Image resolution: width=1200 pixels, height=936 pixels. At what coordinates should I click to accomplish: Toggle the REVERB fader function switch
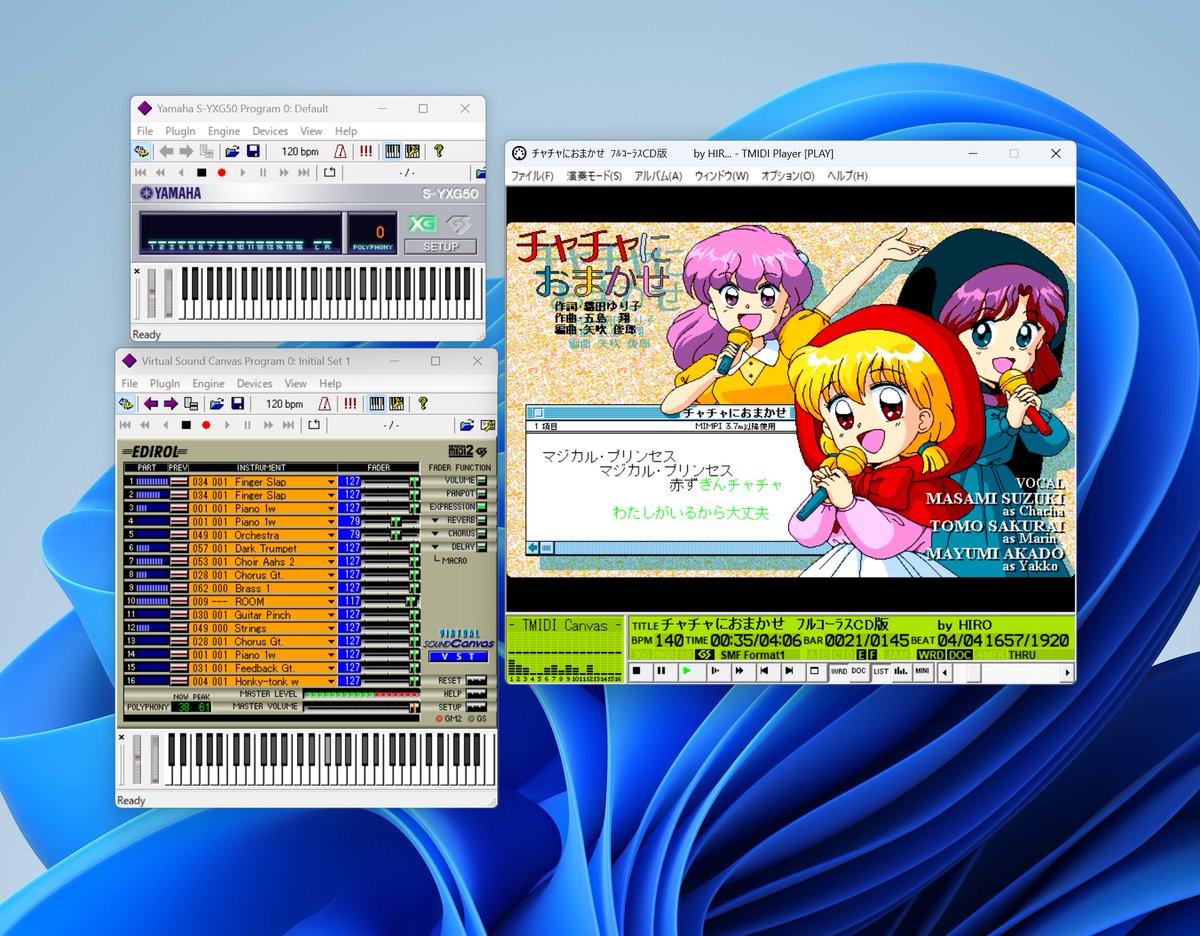(x=482, y=520)
